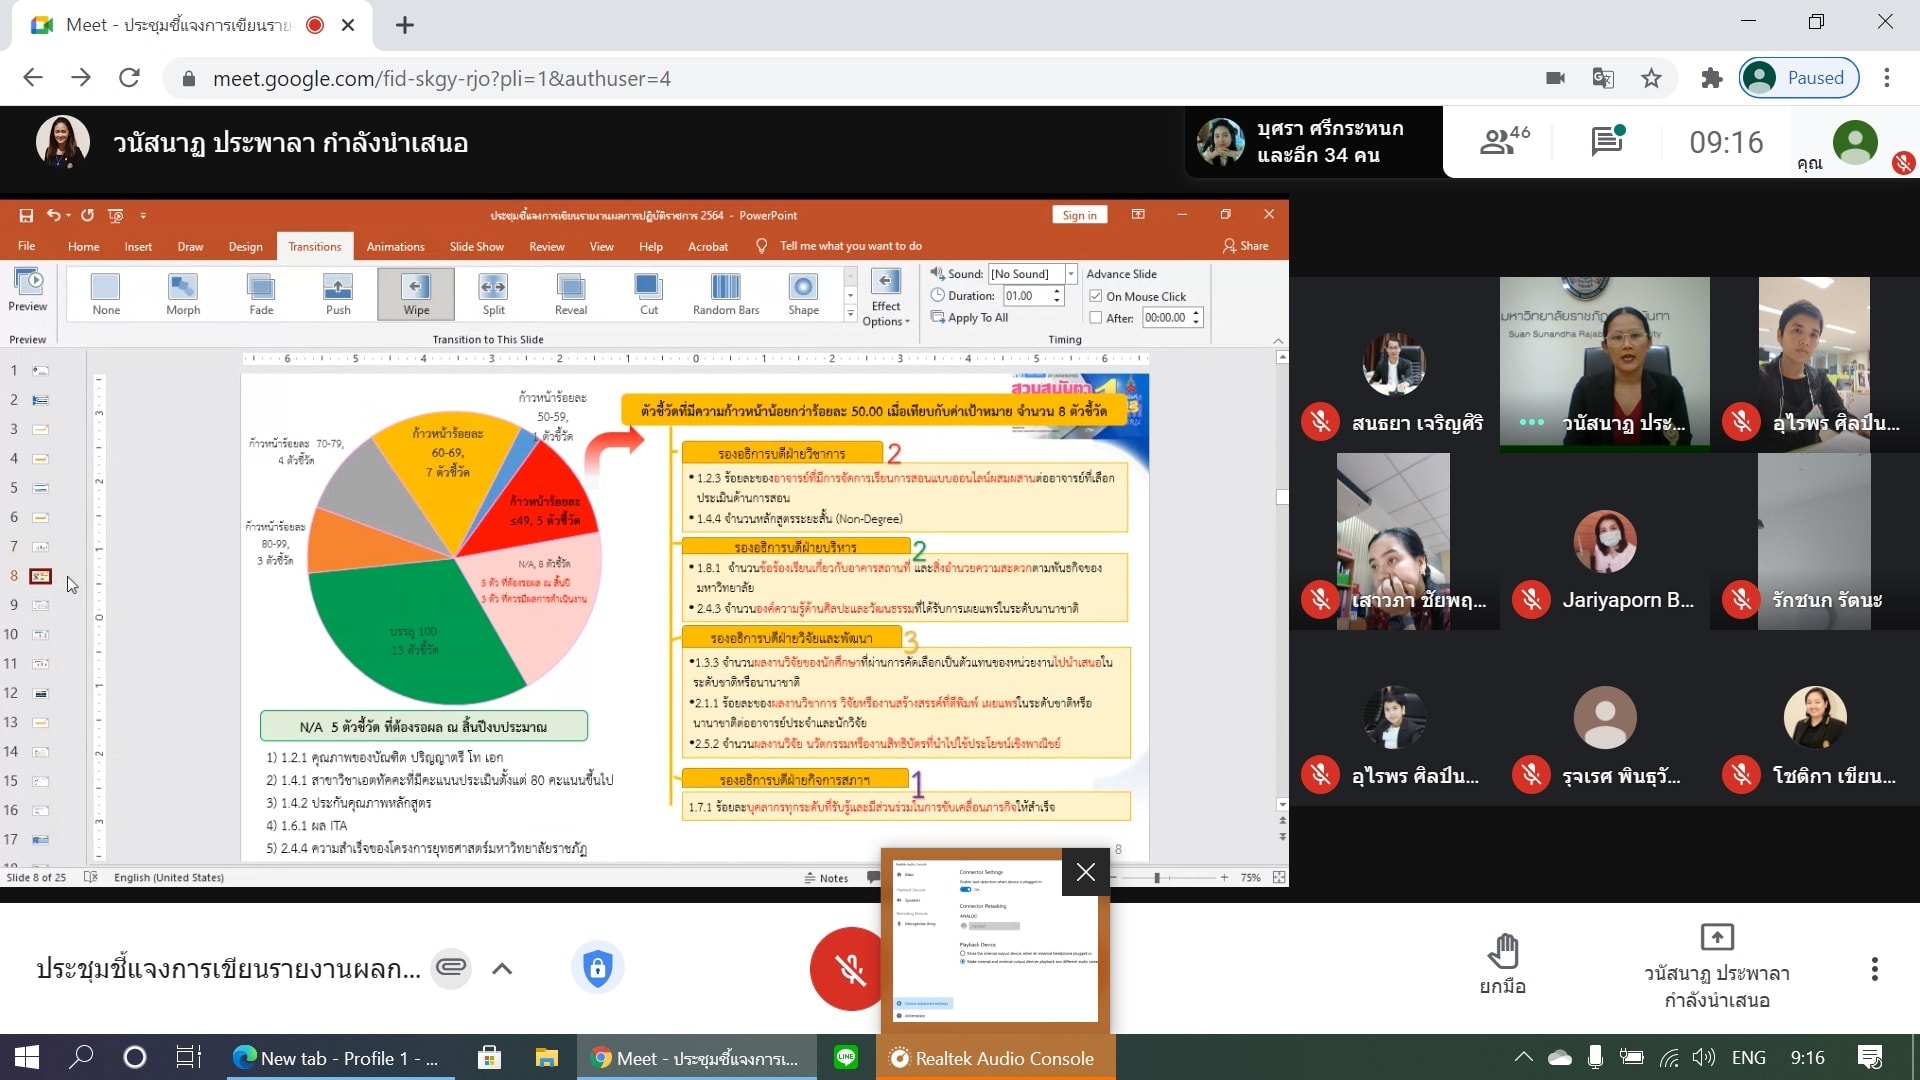This screenshot has width=1920, height=1080.
Task: Click the Sign in button
Action: 1079,215
